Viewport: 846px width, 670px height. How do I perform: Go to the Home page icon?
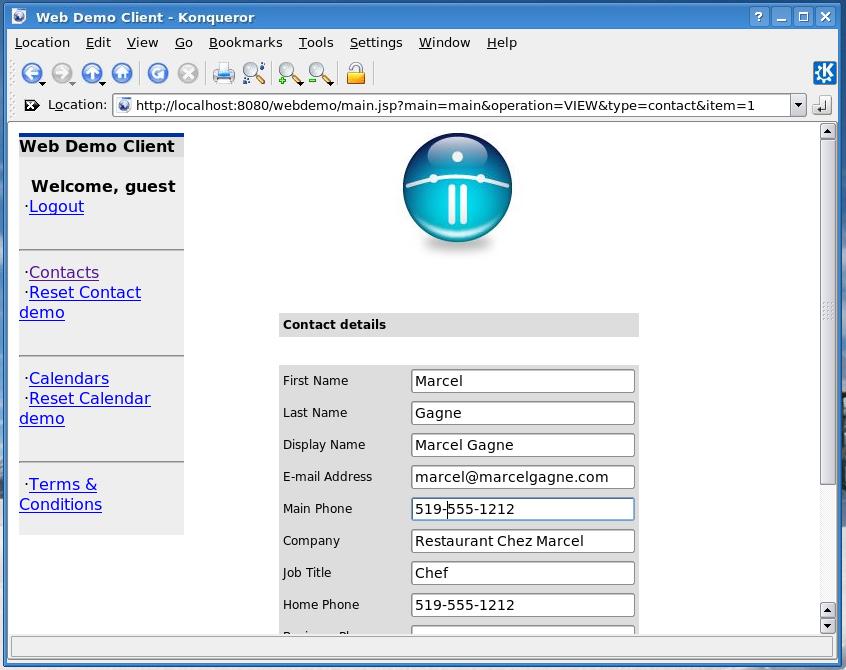[122, 73]
